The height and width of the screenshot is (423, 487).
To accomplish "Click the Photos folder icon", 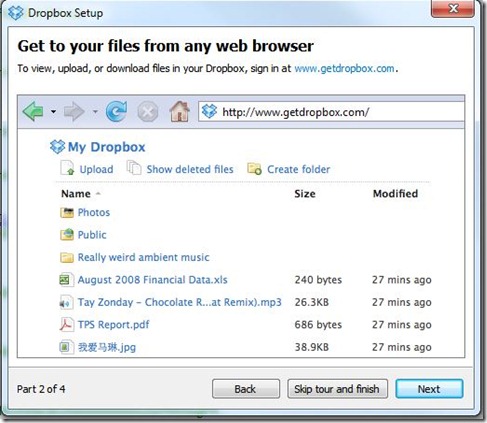I will click(x=67, y=212).
